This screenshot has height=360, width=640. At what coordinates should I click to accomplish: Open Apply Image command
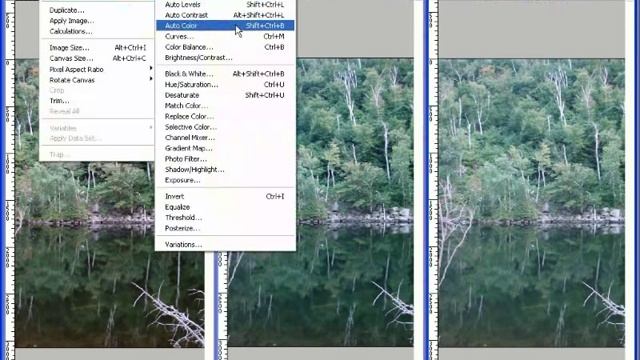coord(97,20)
